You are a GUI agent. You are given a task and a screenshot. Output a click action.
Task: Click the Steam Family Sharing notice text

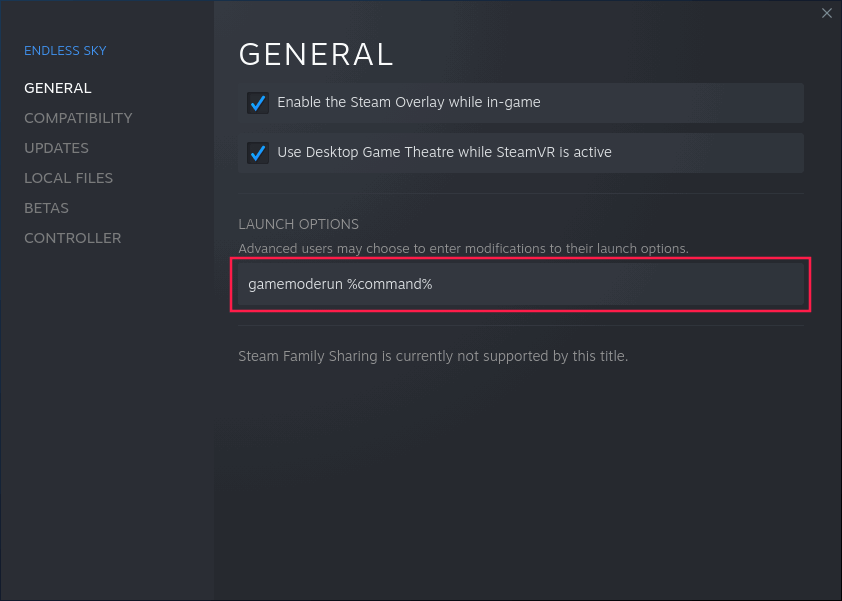(433, 356)
